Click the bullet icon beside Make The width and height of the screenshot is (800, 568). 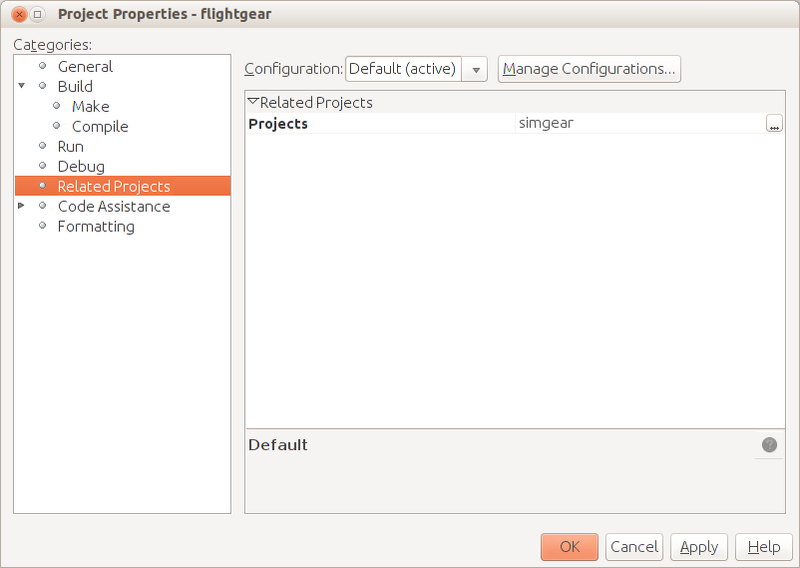[x=57, y=106]
